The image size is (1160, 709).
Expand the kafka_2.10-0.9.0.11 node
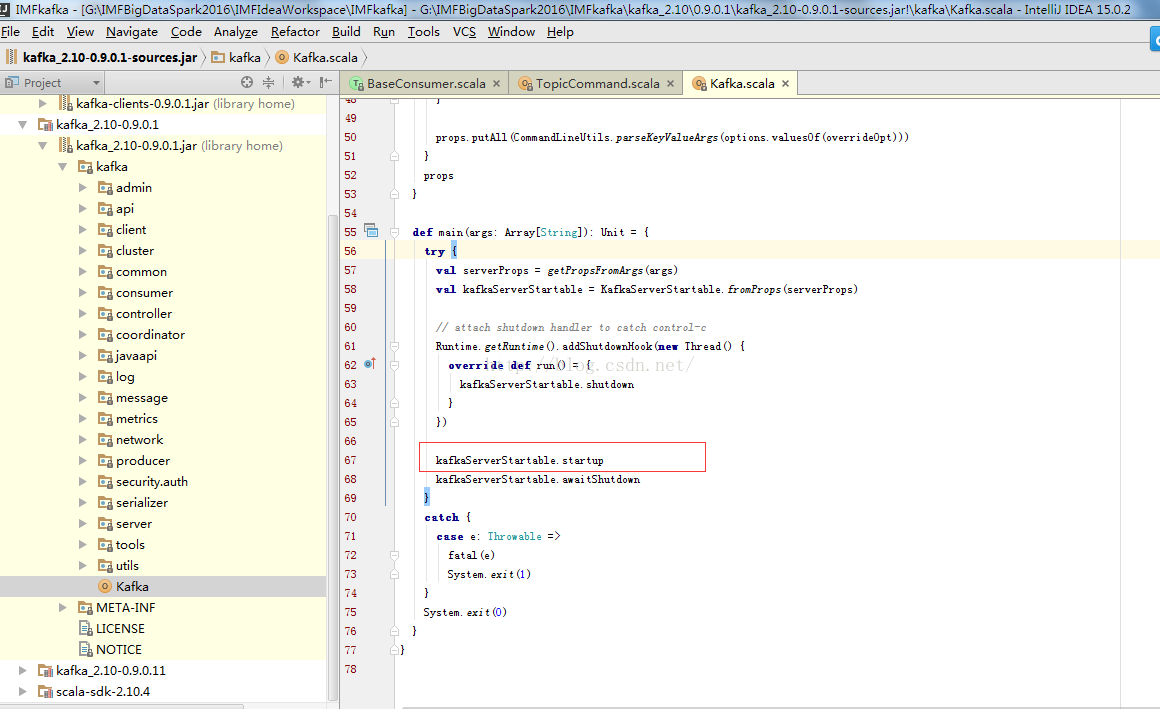coord(23,671)
